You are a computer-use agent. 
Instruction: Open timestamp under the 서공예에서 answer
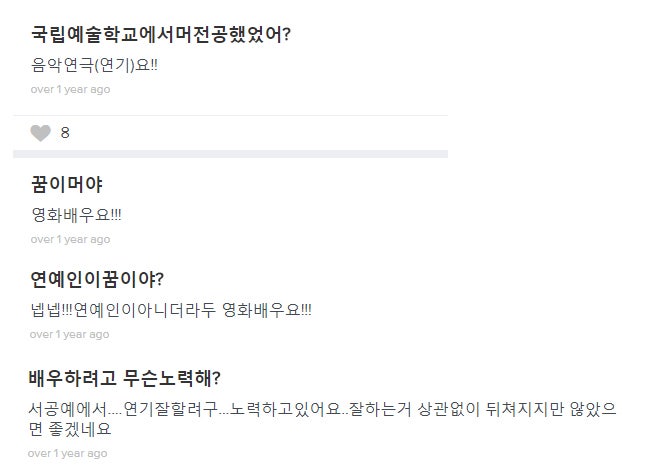click(x=70, y=453)
